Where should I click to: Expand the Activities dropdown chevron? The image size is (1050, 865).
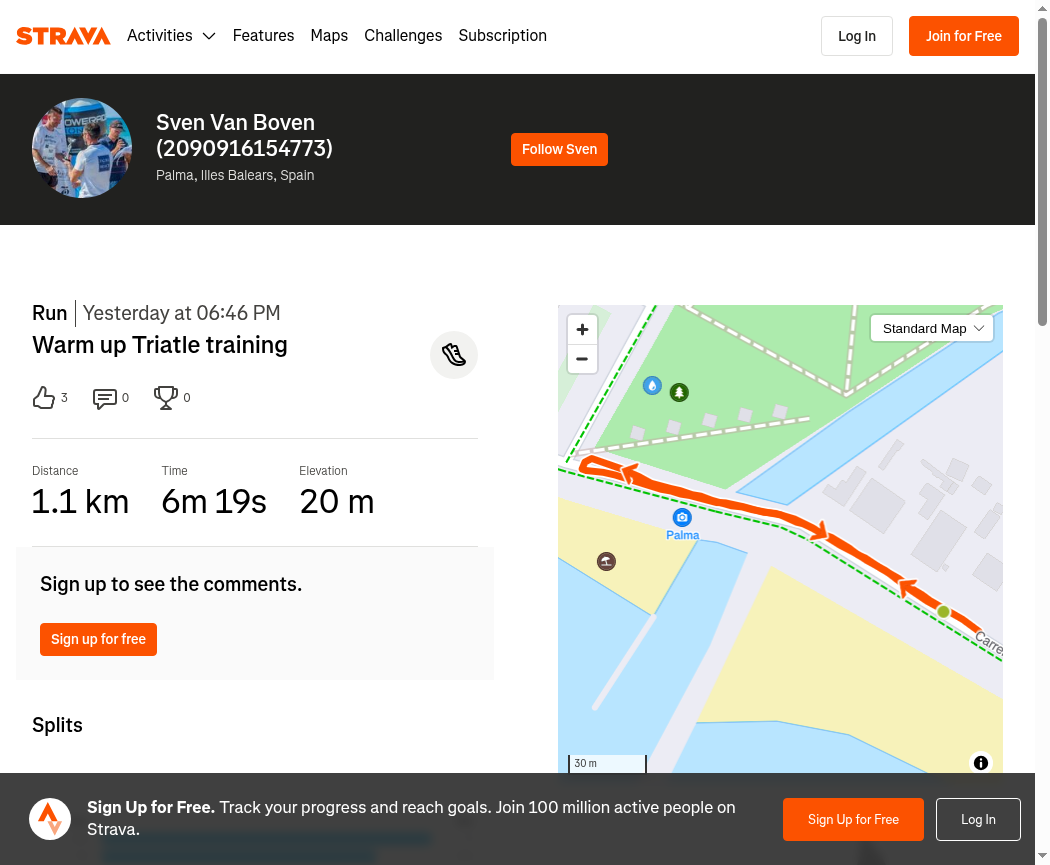tap(209, 36)
